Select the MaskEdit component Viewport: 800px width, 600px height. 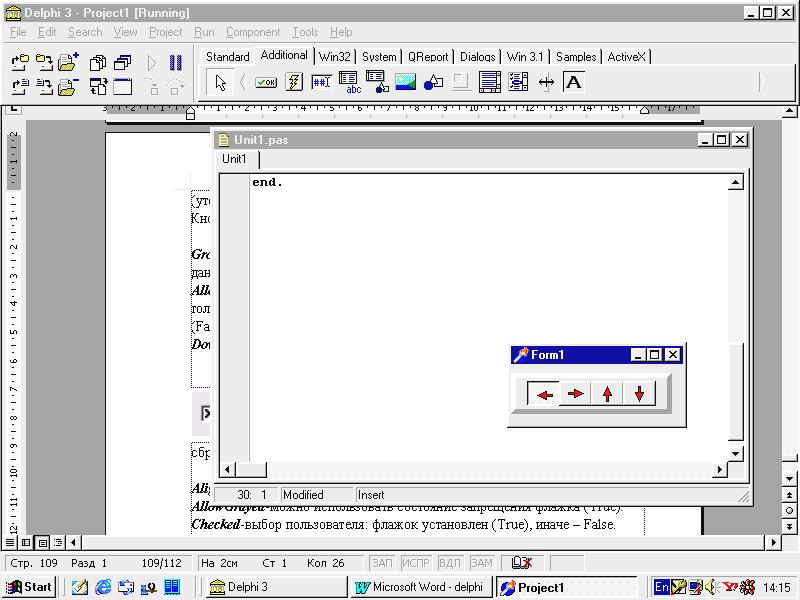321,82
